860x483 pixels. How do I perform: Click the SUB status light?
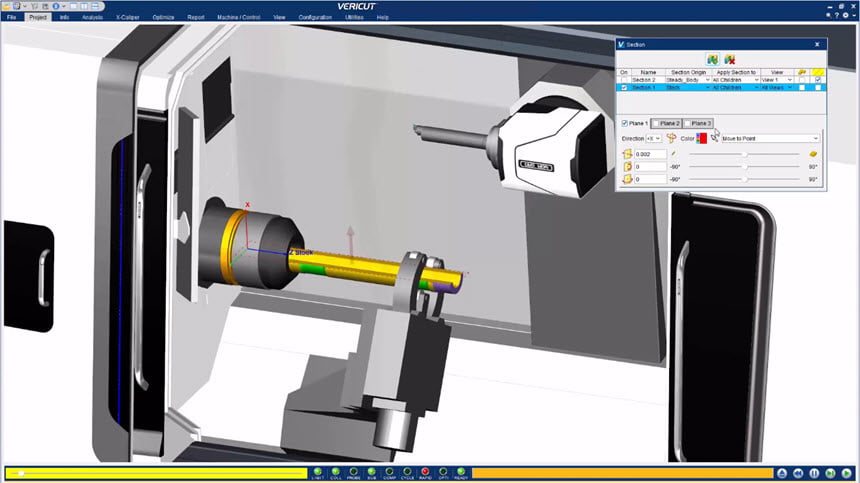[371, 472]
